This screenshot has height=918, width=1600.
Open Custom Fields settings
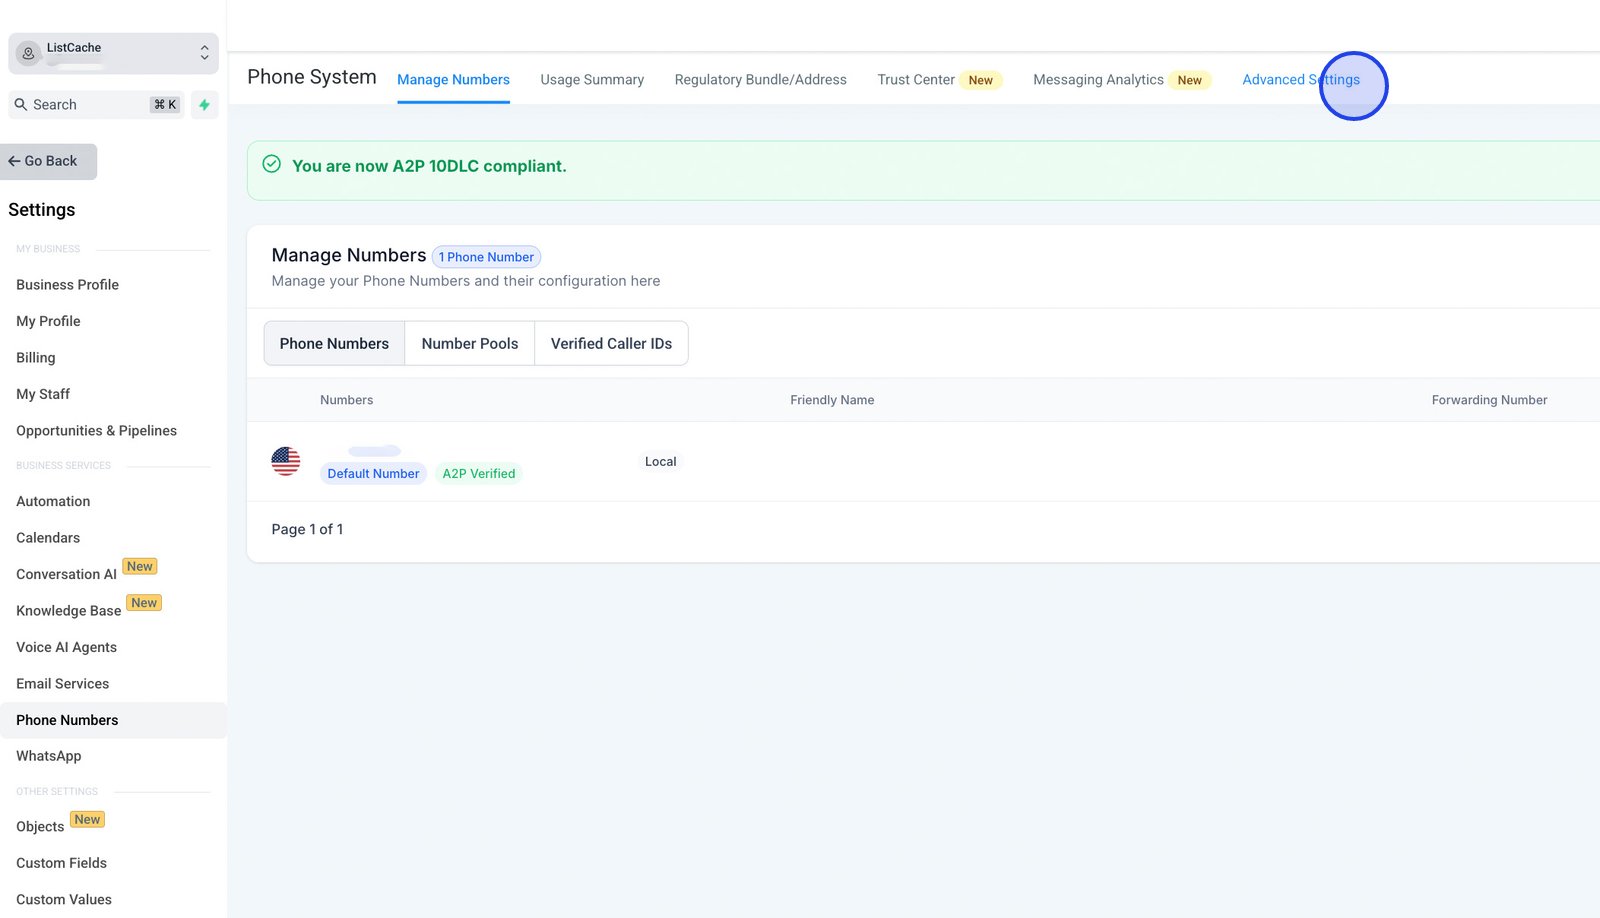(61, 863)
